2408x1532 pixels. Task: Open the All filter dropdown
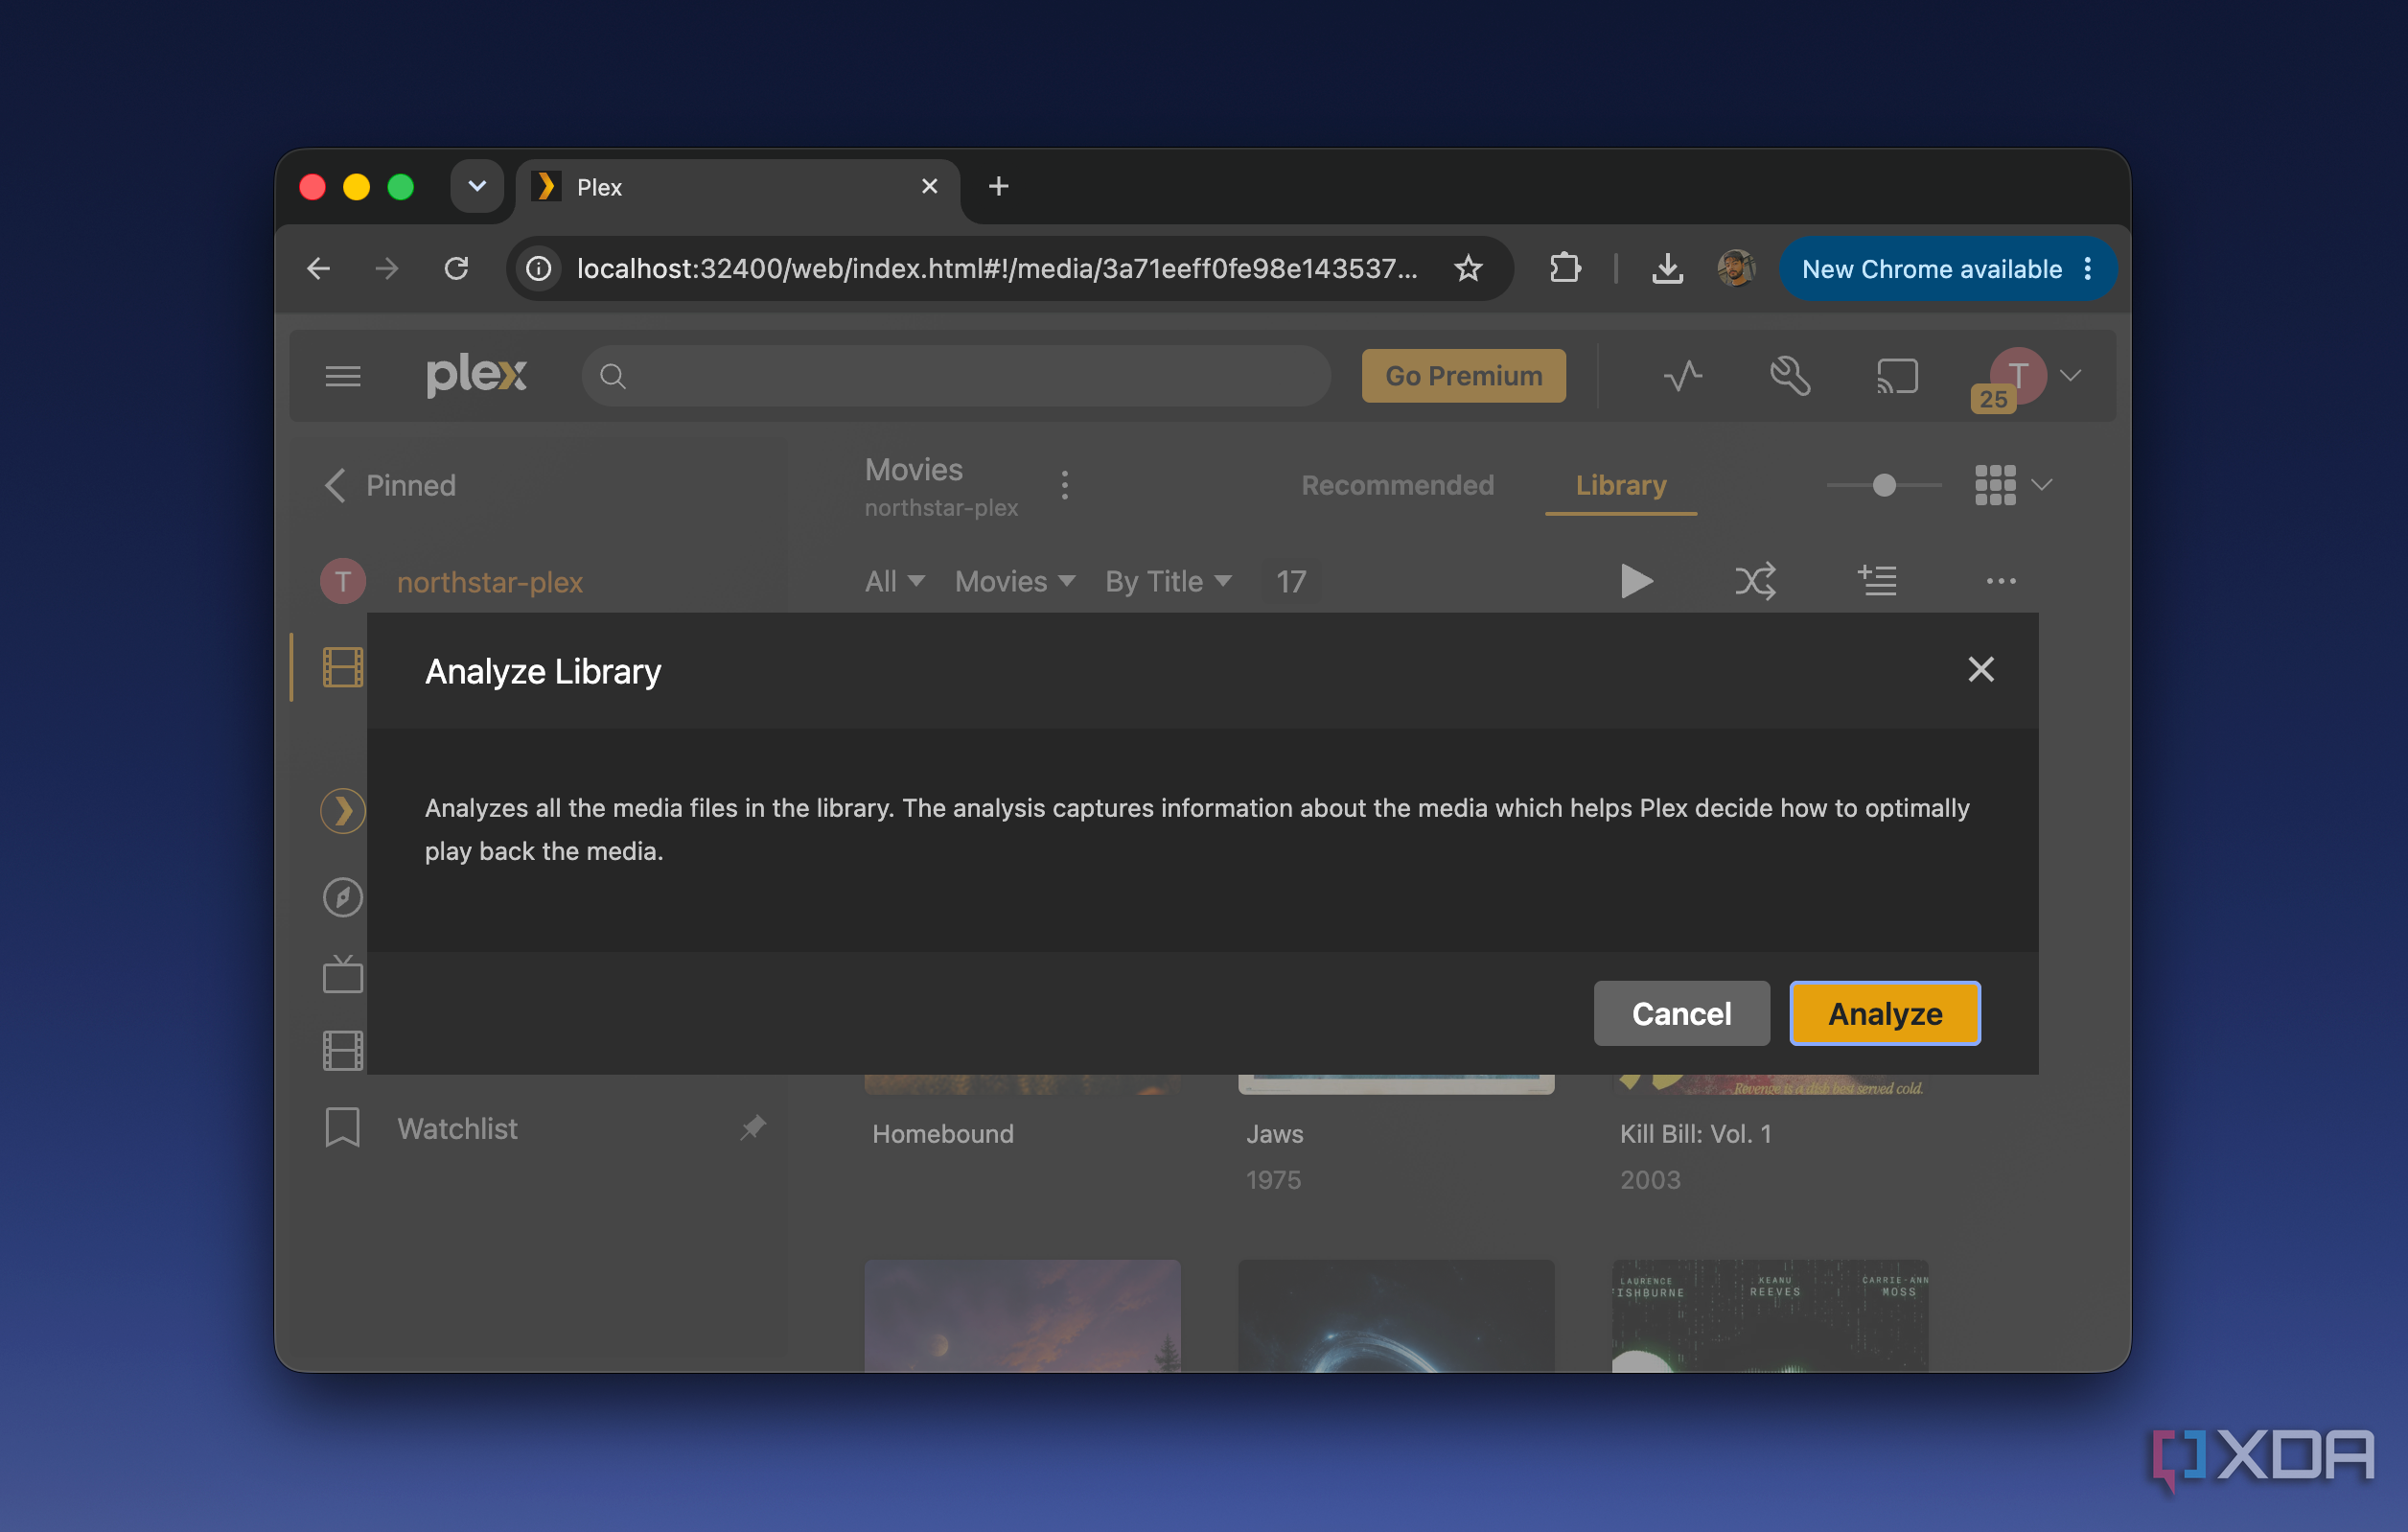point(894,581)
